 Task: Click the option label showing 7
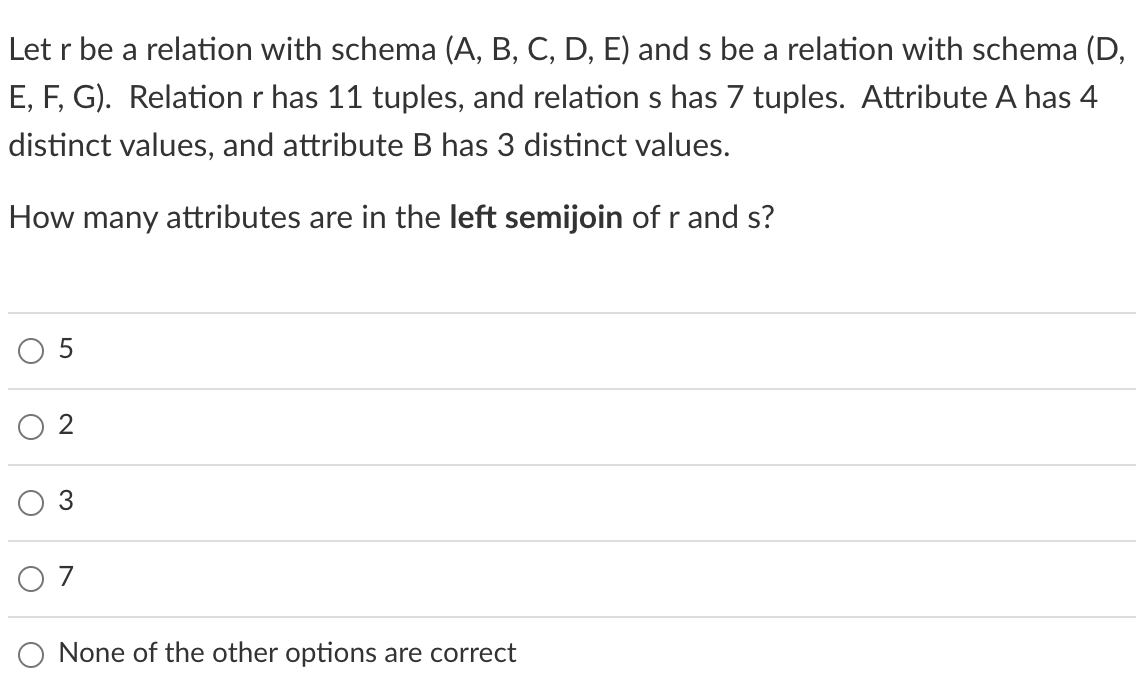pos(64,578)
